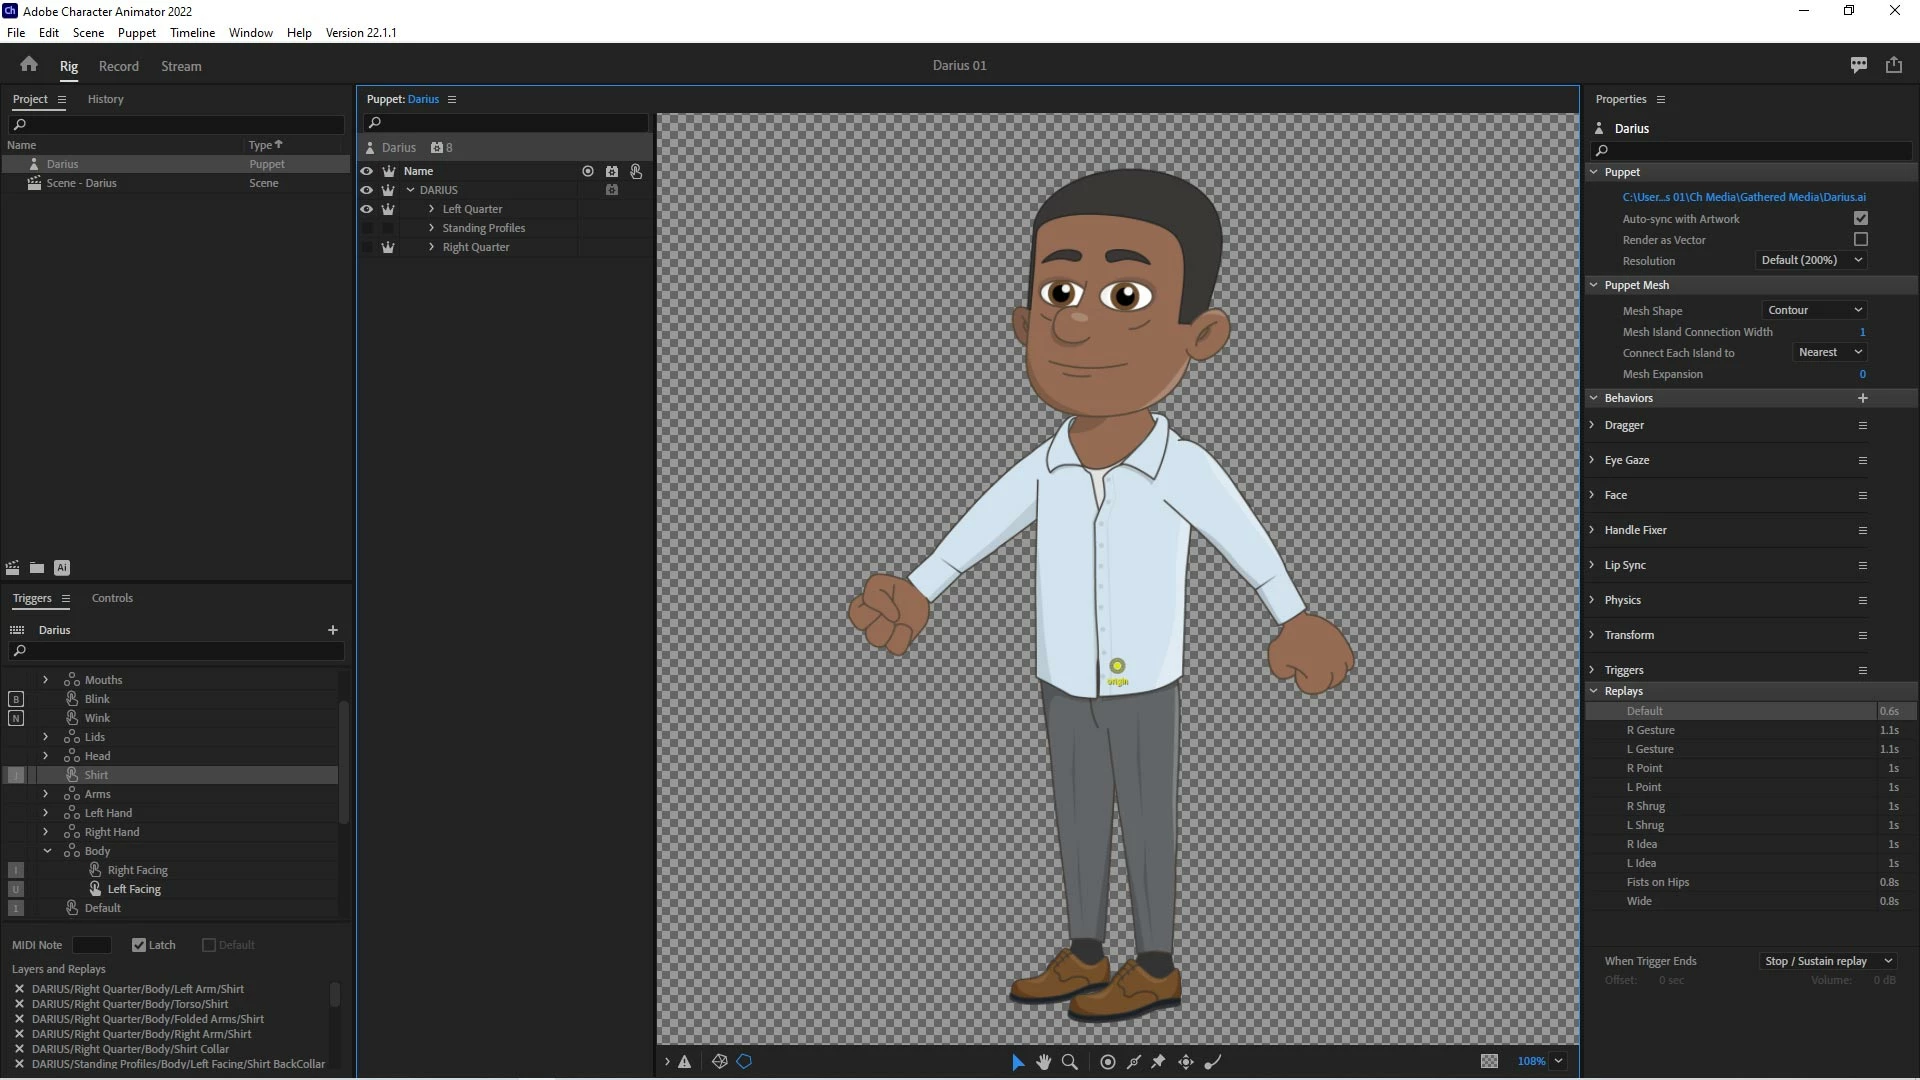1920x1080 pixels.
Task: Toggle the mesh display icon
Action: coord(719,1062)
